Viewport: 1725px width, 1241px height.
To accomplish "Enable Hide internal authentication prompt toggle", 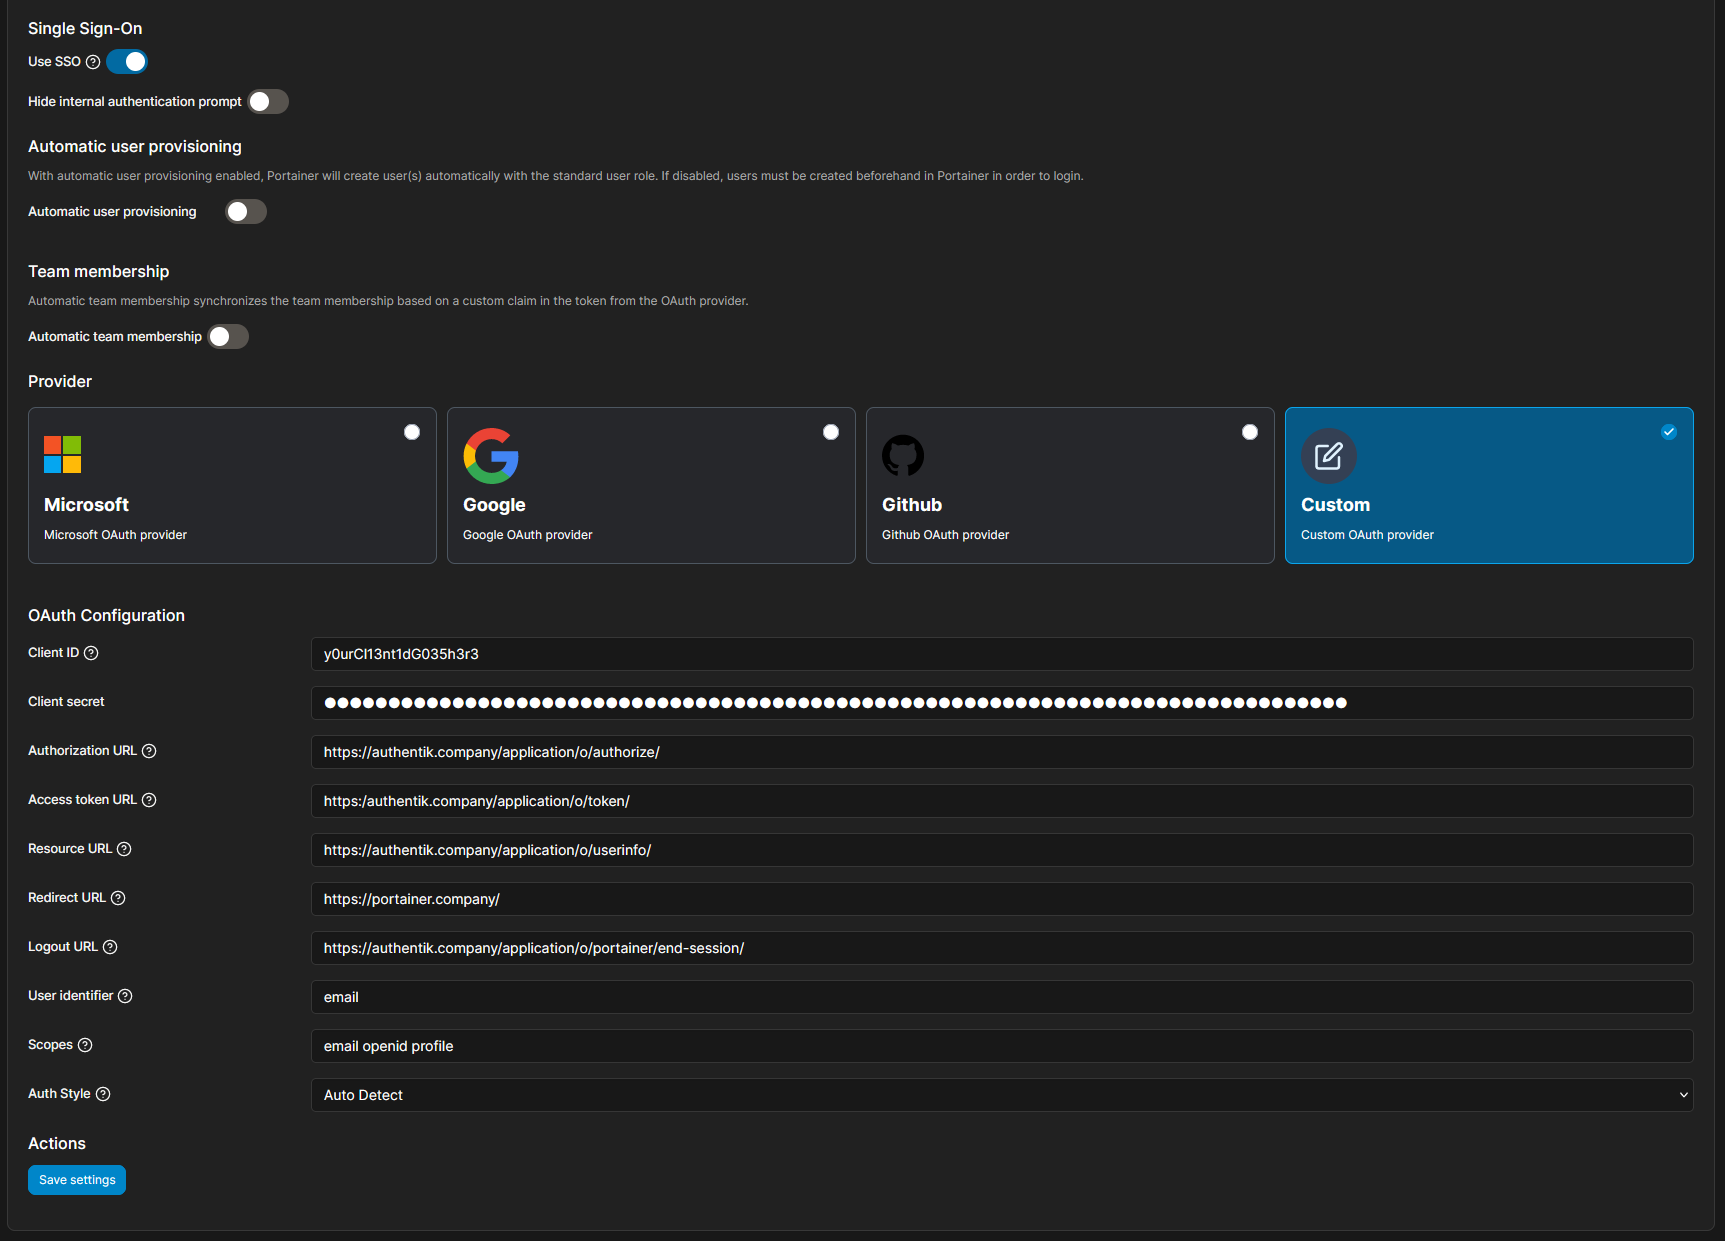I will (x=268, y=102).
